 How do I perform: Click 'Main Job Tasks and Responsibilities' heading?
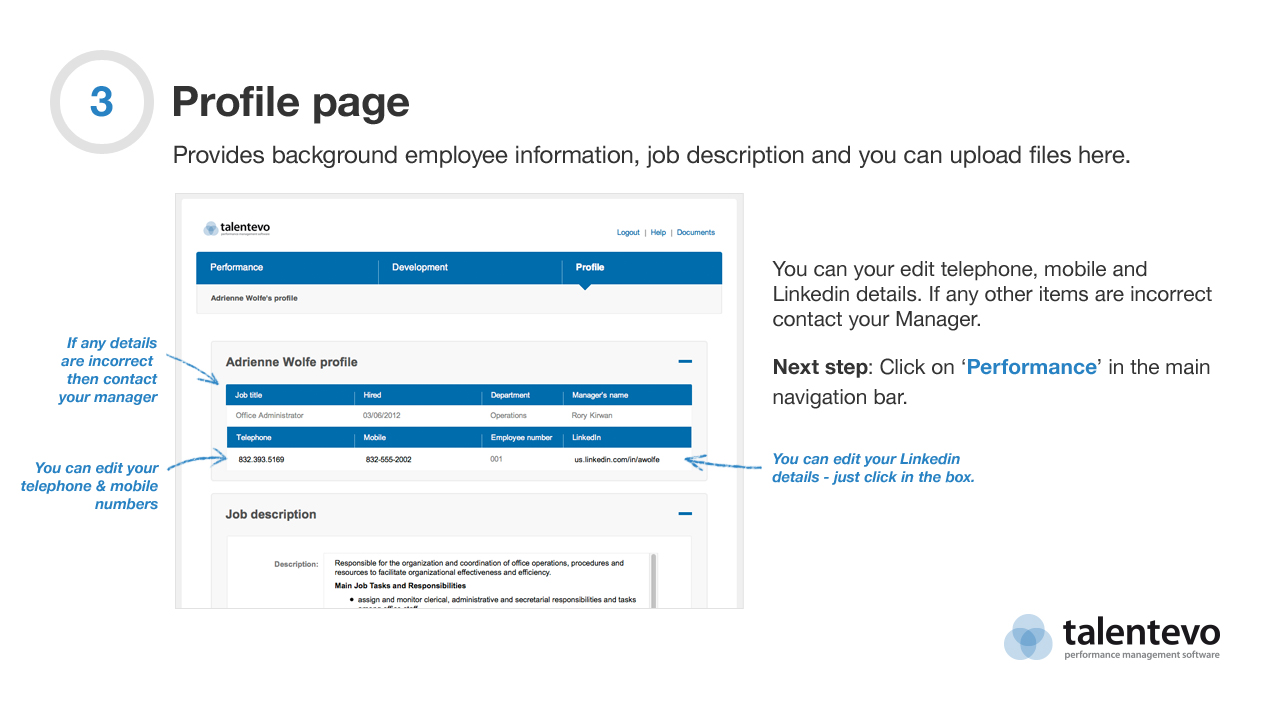click(400, 585)
